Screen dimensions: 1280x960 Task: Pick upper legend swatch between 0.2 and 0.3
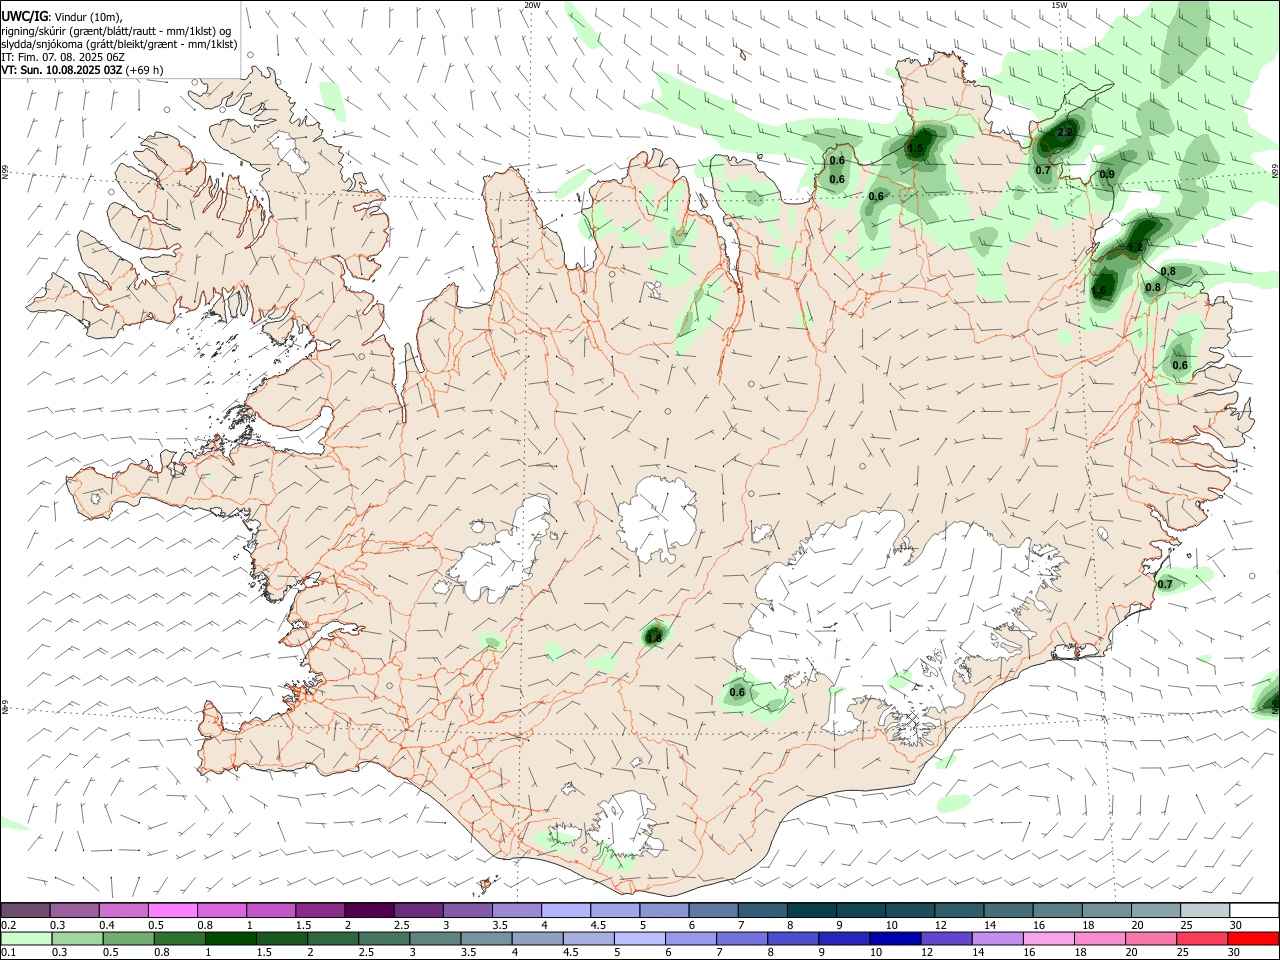[27, 910]
